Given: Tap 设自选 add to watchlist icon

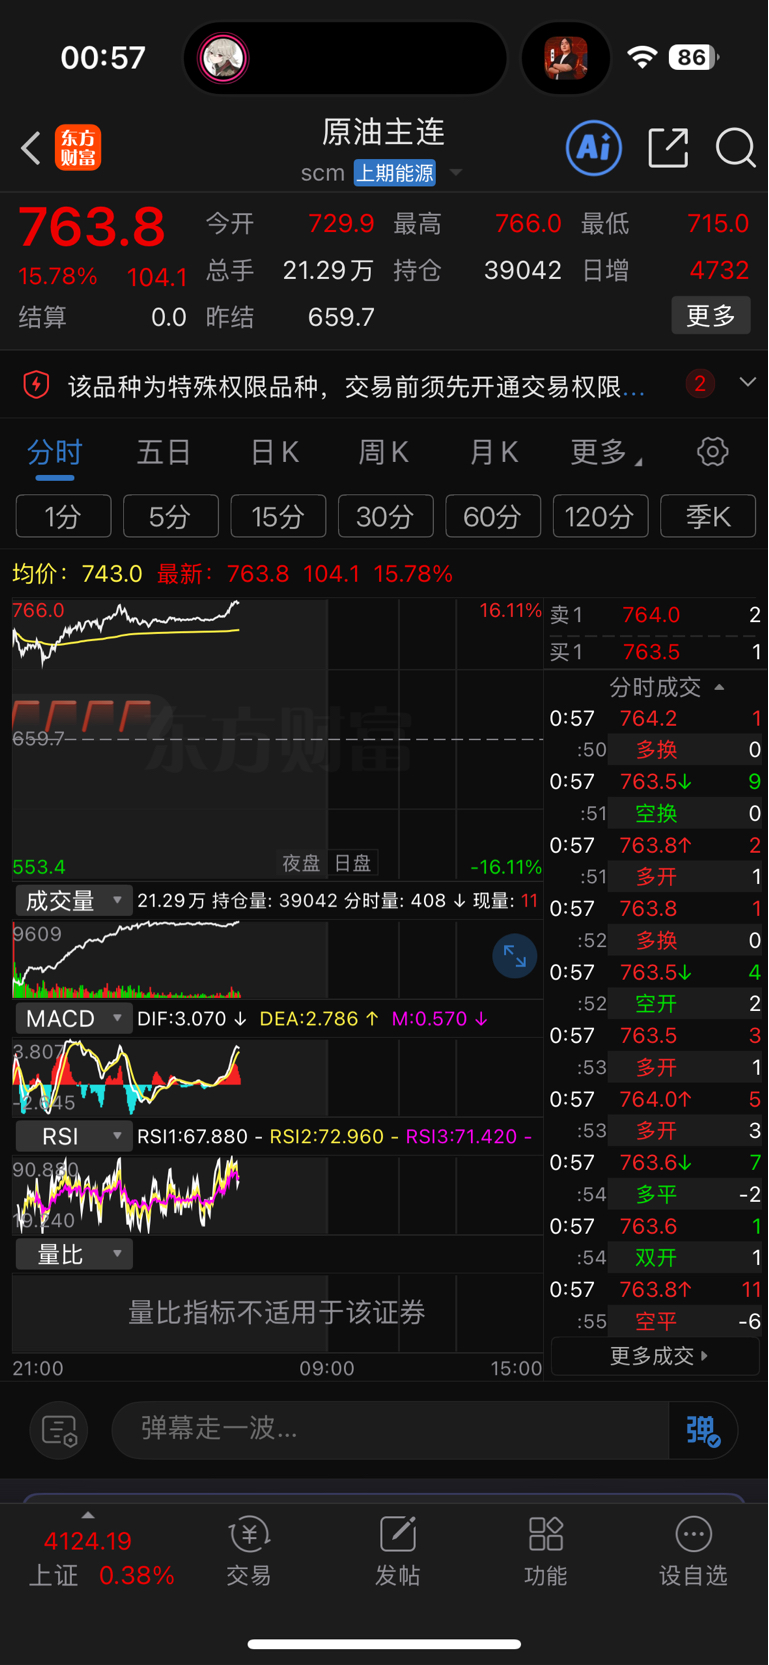Looking at the screenshot, I should click(x=693, y=1551).
